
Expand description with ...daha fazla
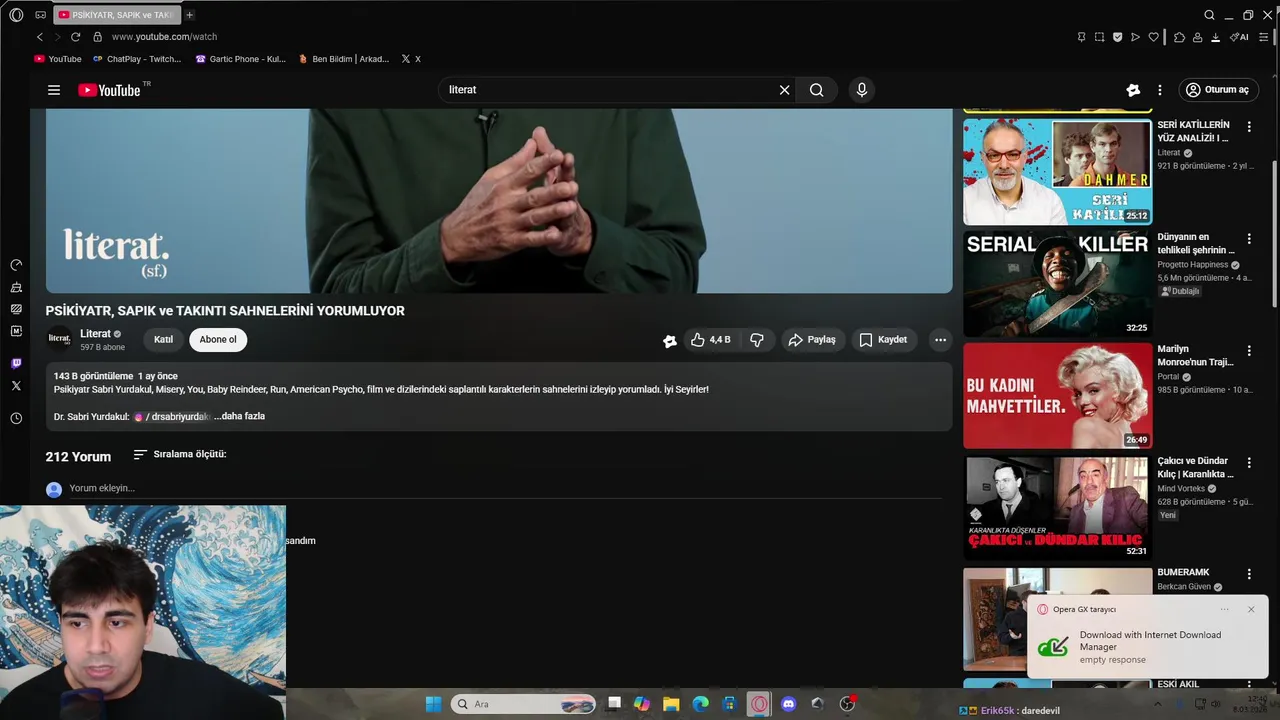239,416
